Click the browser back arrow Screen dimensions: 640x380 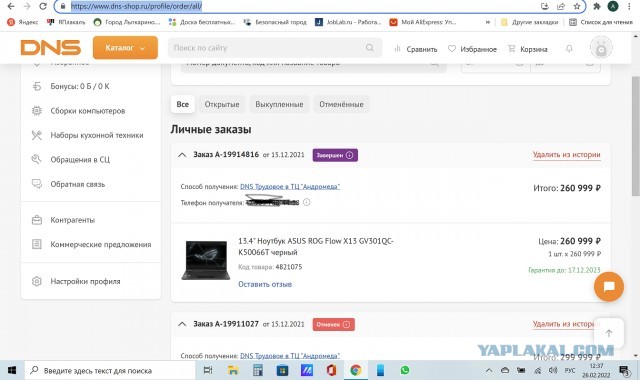[11, 6]
